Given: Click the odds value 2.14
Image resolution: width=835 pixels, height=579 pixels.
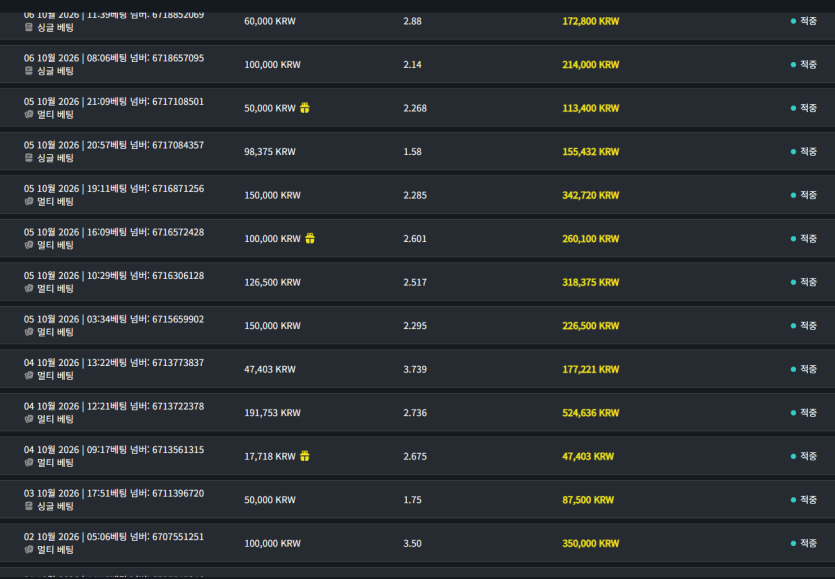Looking at the screenshot, I should [x=412, y=65].
